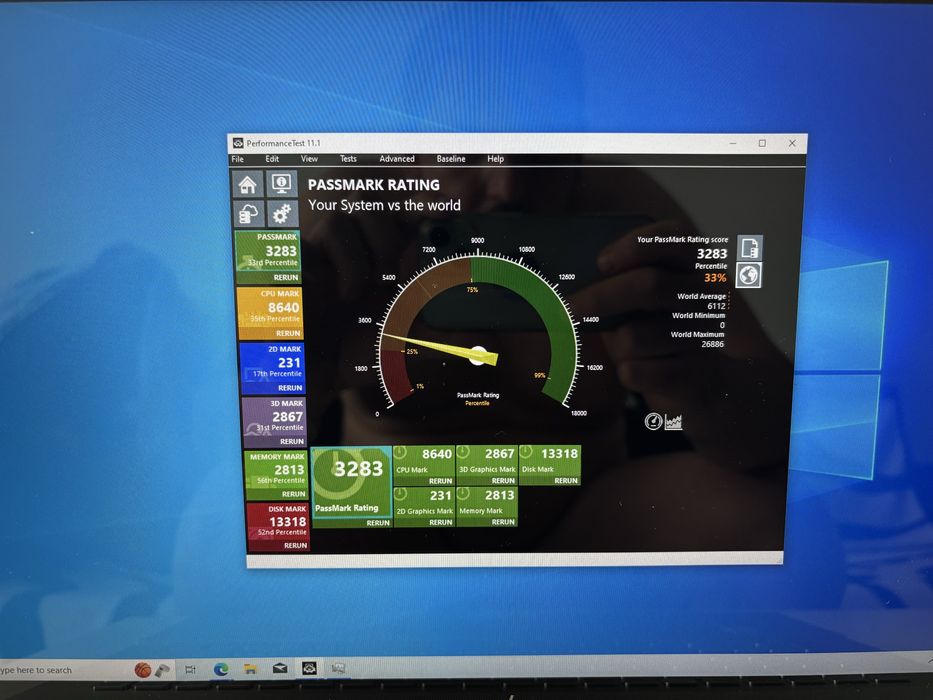The width and height of the screenshot is (933, 700).
Task: Open the settings gears icon
Action: (282, 213)
